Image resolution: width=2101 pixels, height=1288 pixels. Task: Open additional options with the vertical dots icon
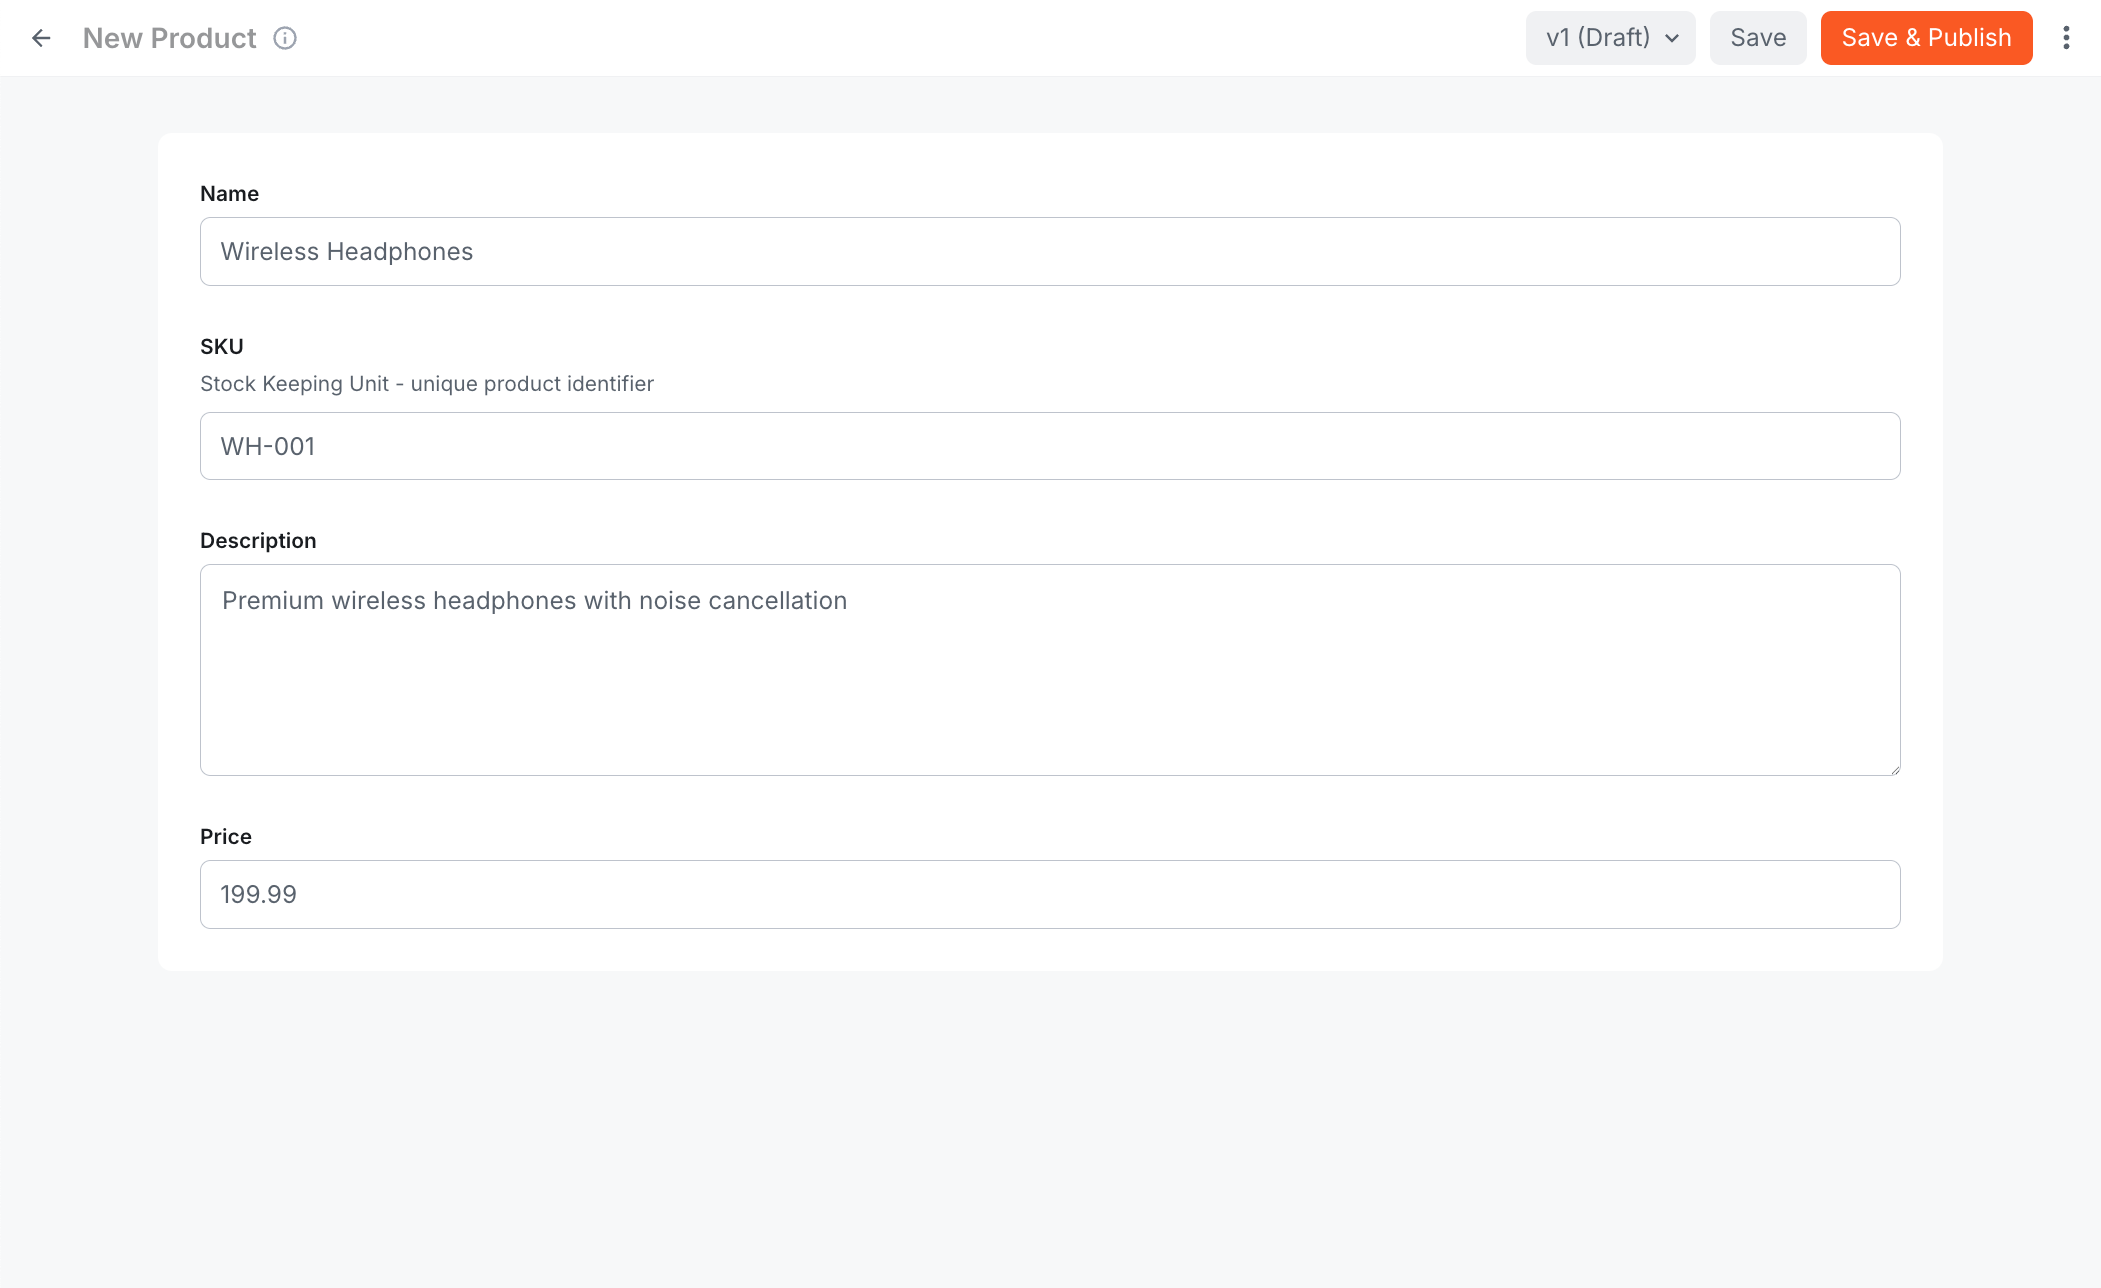coord(2068,37)
